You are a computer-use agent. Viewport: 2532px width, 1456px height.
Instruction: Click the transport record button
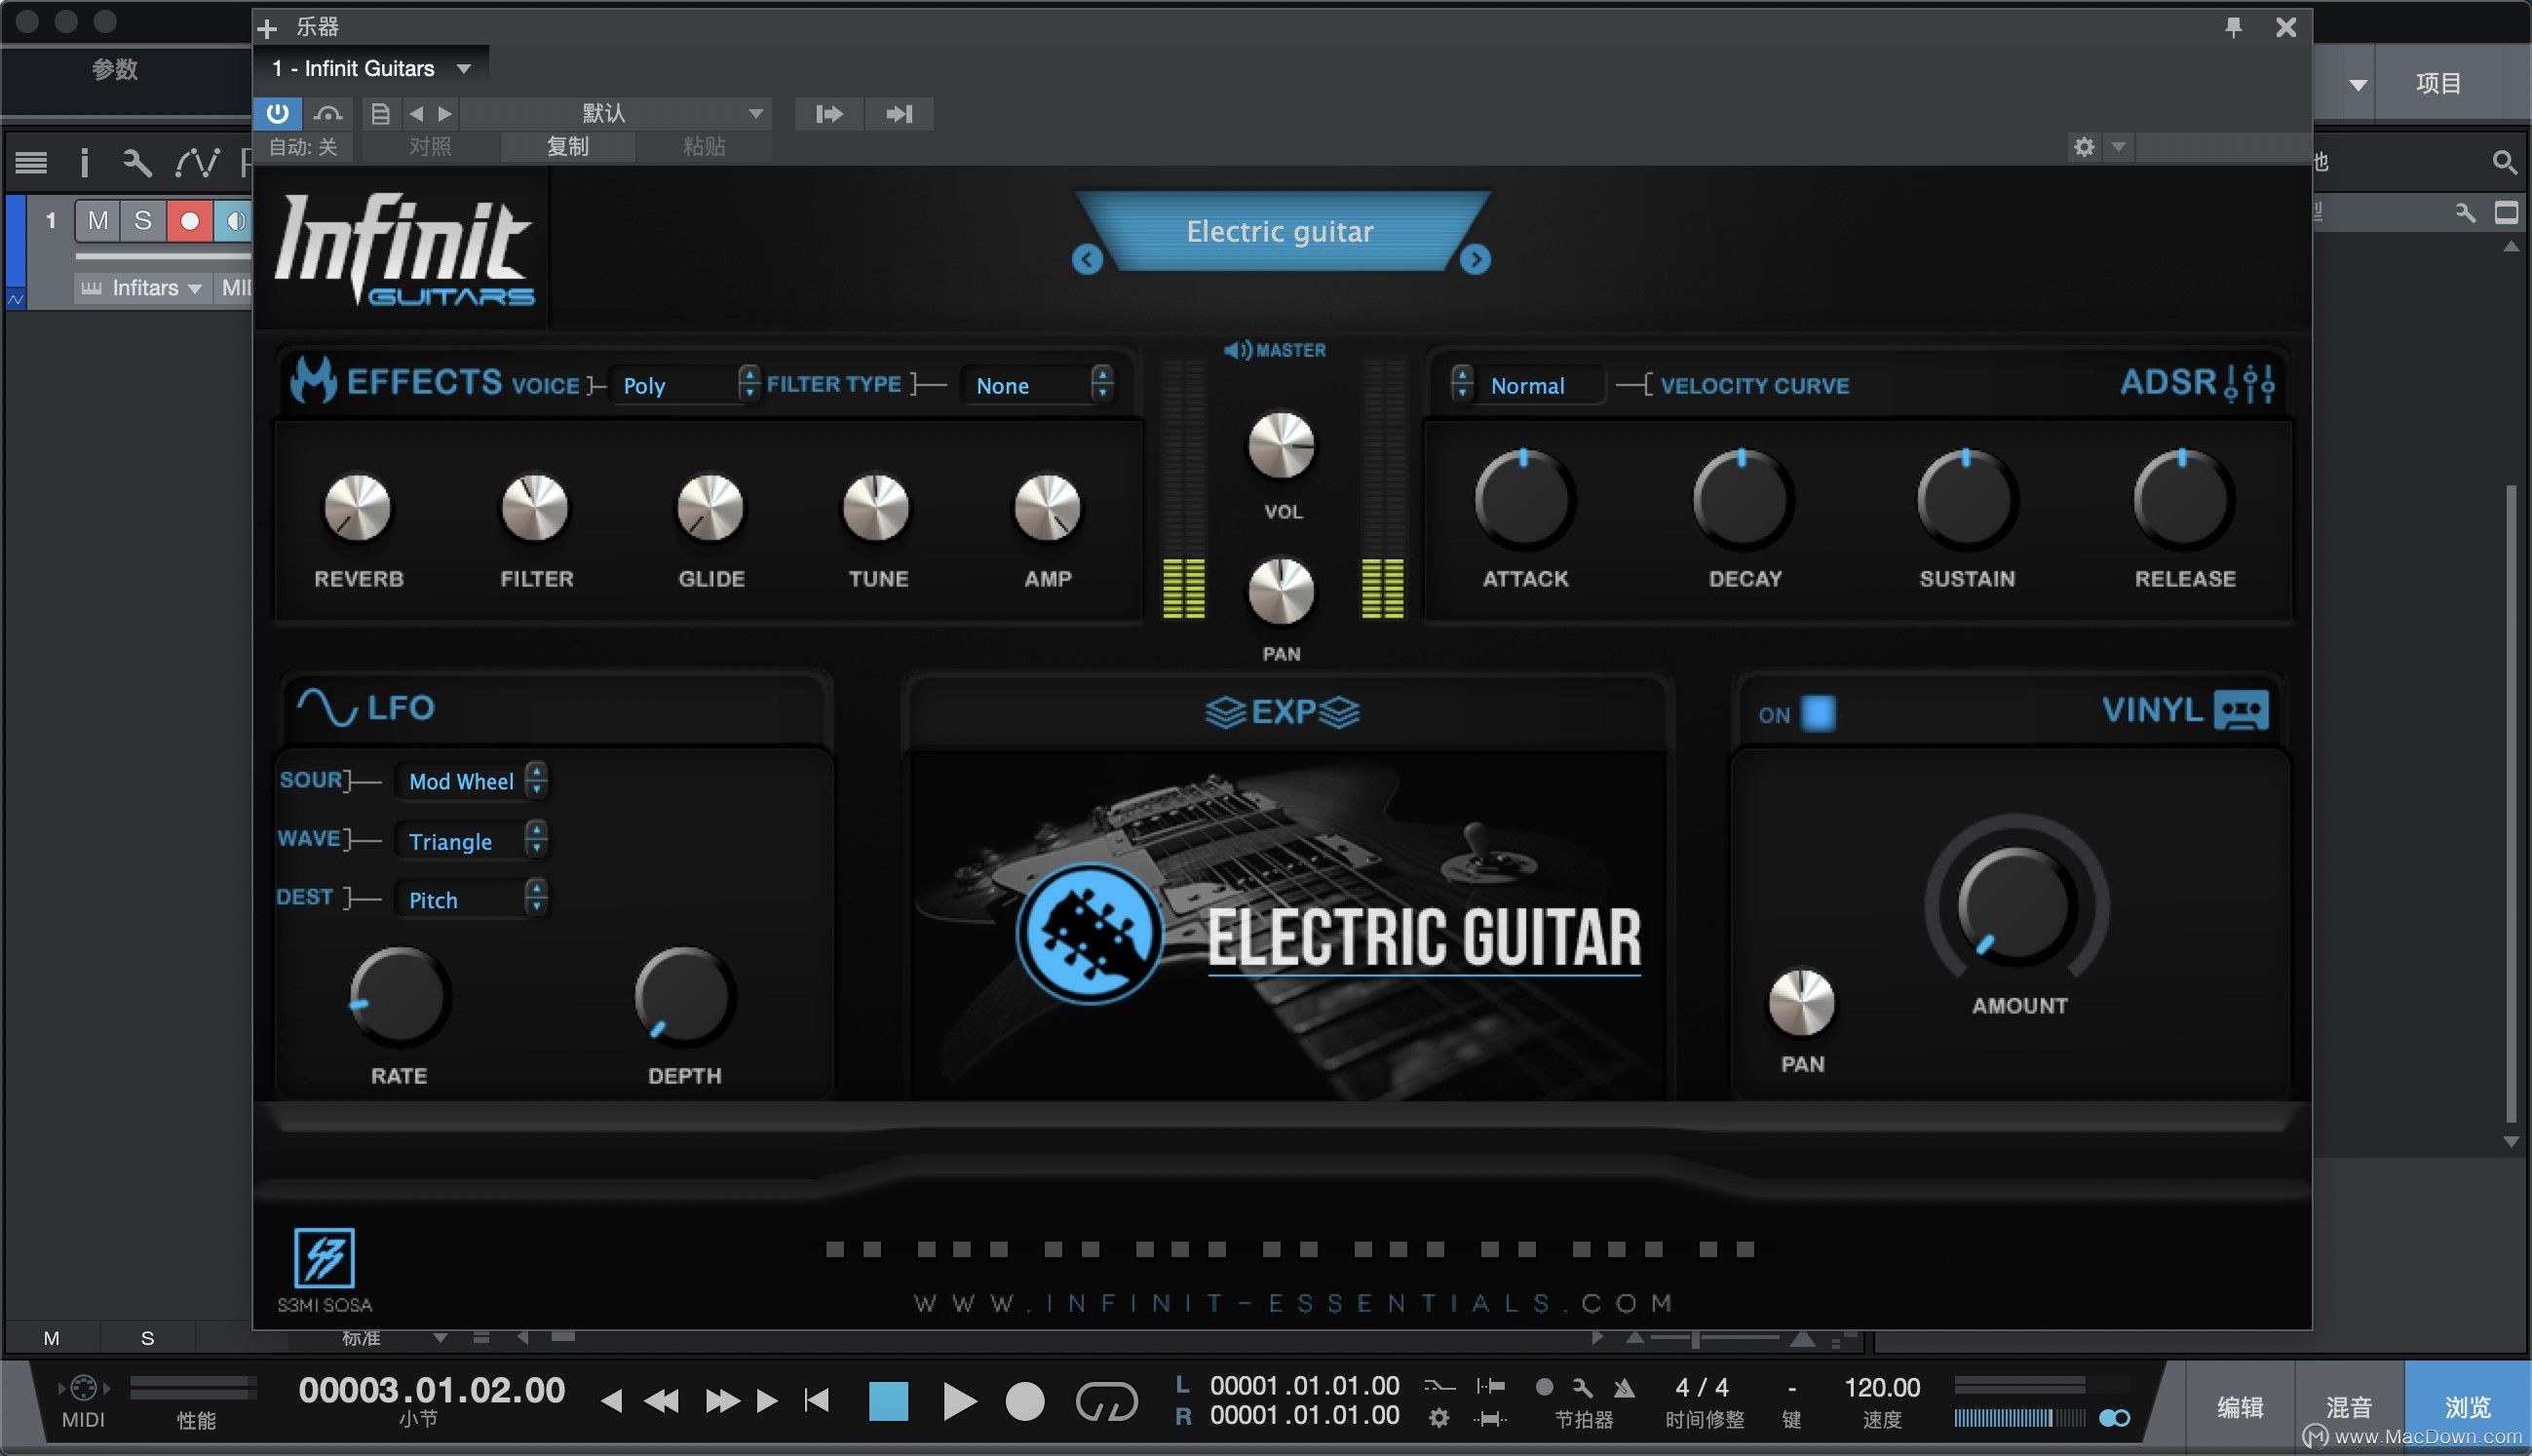tap(1024, 1401)
